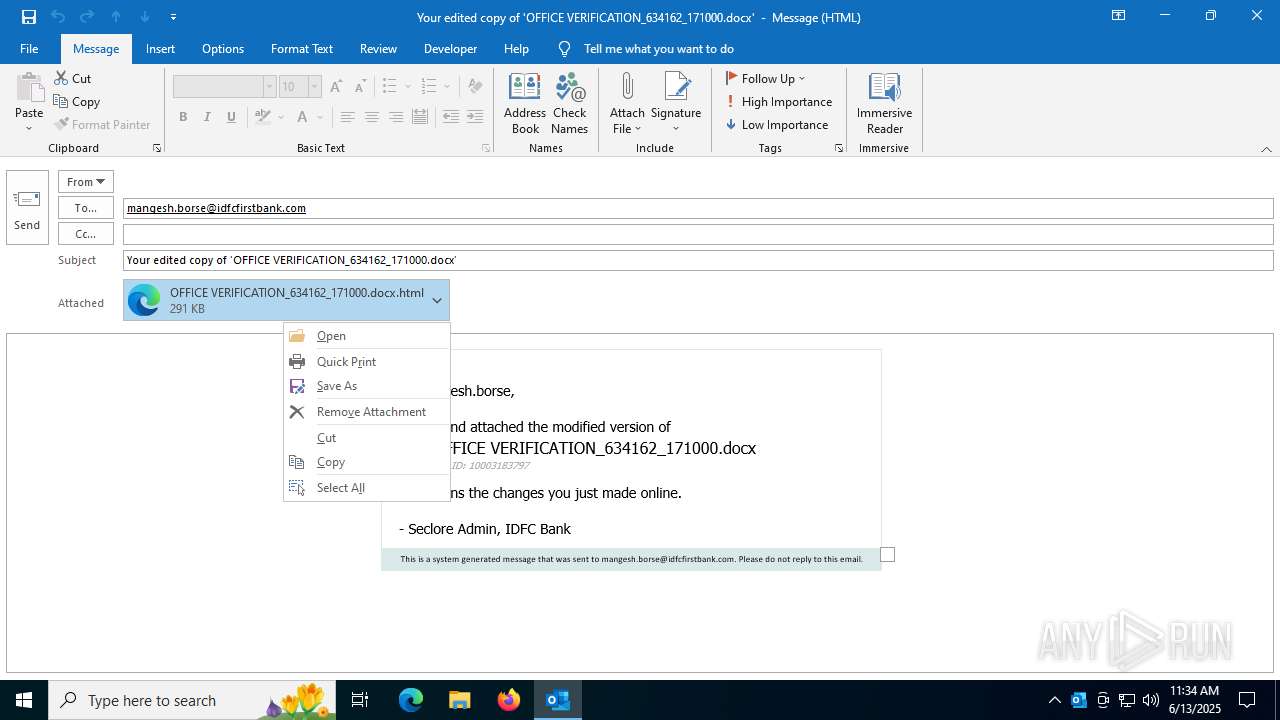Viewport: 1280px width, 720px height.
Task: Go to previous item with up arrow
Action: [116, 17]
